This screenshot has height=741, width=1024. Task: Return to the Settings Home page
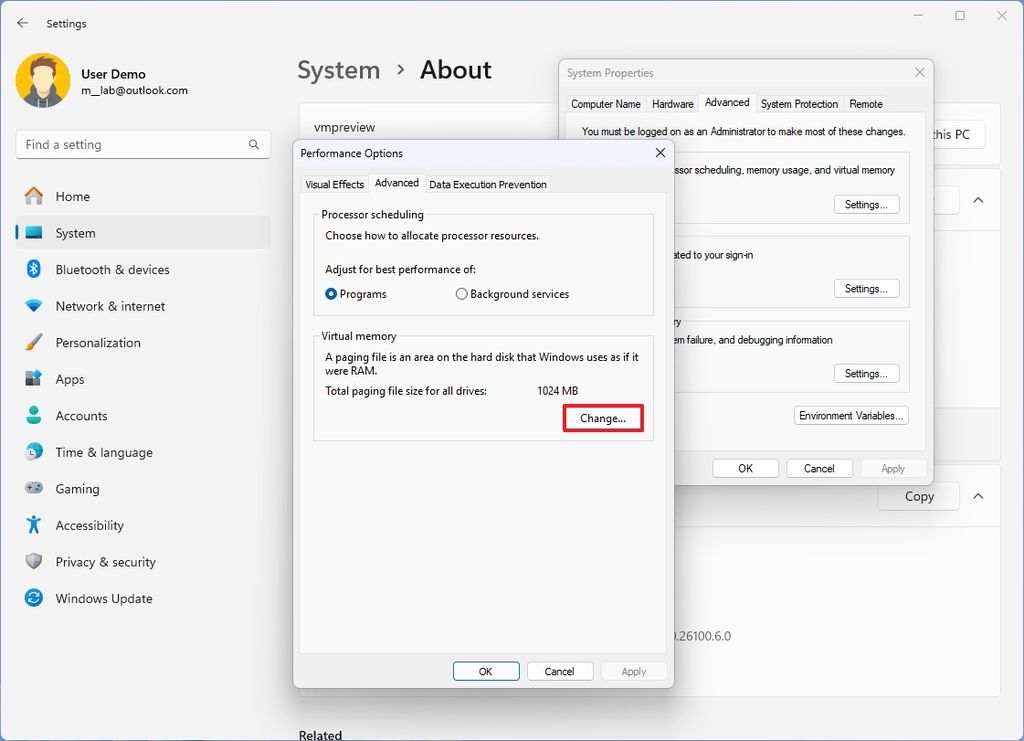point(74,196)
